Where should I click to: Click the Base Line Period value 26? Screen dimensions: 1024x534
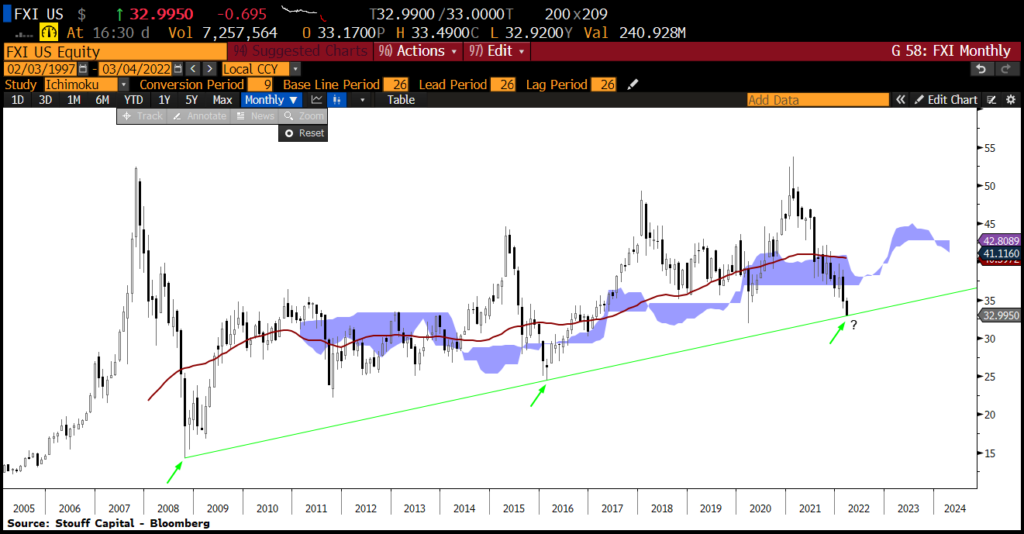pyautogui.click(x=396, y=84)
